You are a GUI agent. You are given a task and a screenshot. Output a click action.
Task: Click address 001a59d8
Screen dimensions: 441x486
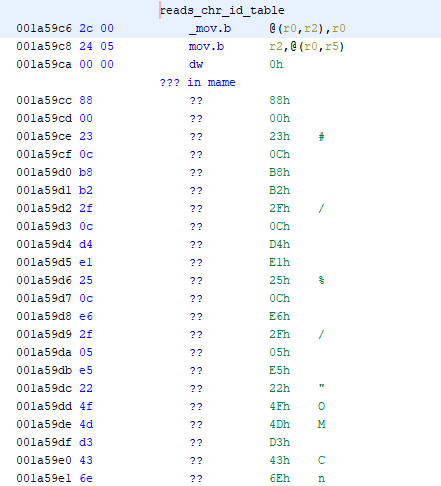coord(44,317)
